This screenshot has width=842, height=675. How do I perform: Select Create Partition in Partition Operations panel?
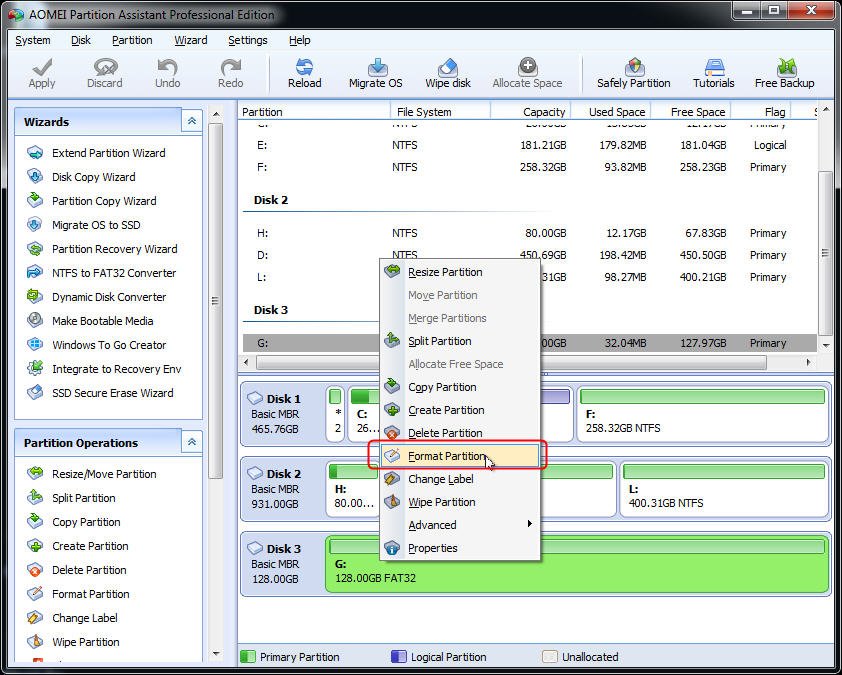pos(78,546)
